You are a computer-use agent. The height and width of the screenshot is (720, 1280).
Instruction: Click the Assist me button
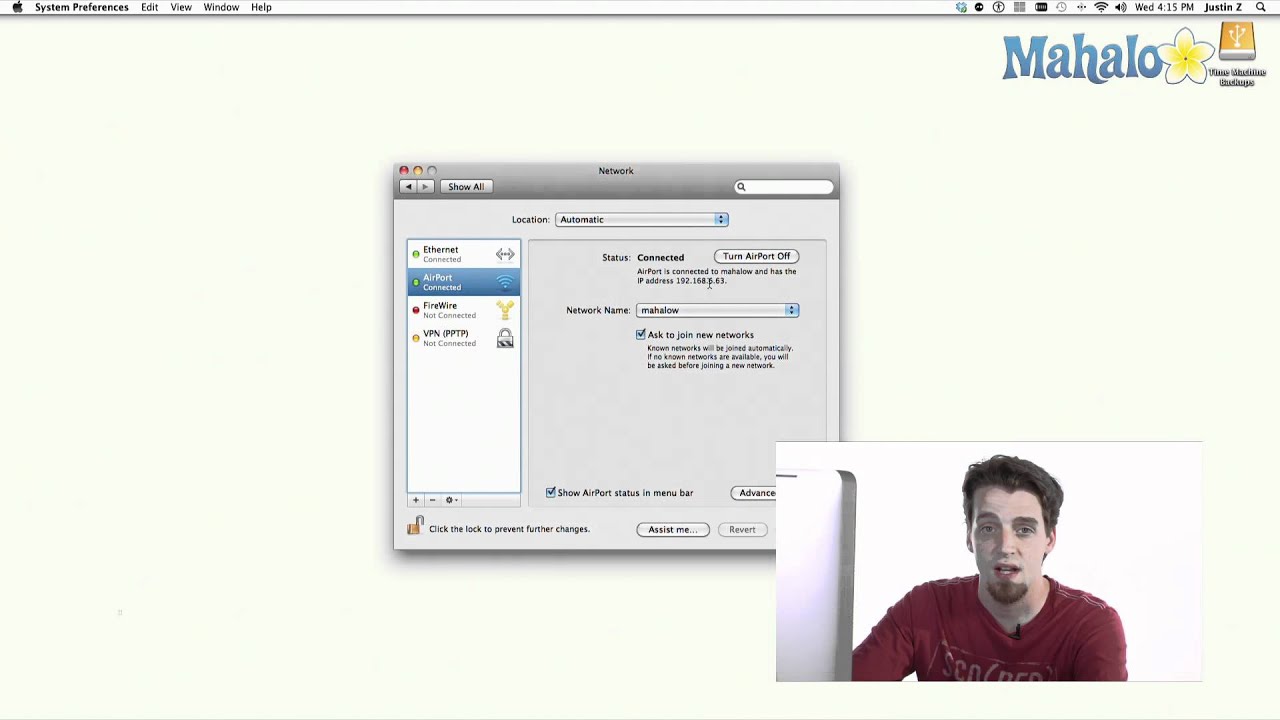pyautogui.click(x=673, y=529)
